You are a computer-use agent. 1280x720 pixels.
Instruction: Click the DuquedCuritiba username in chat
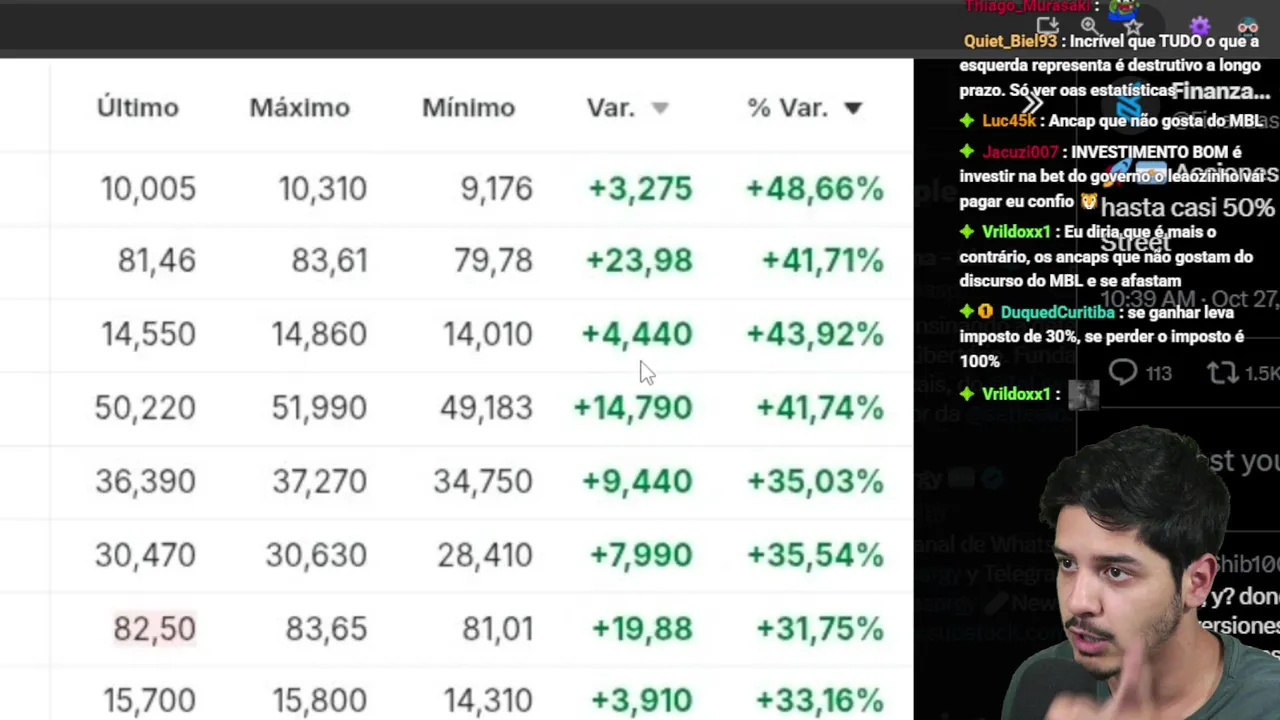[x=1057, y=313]
